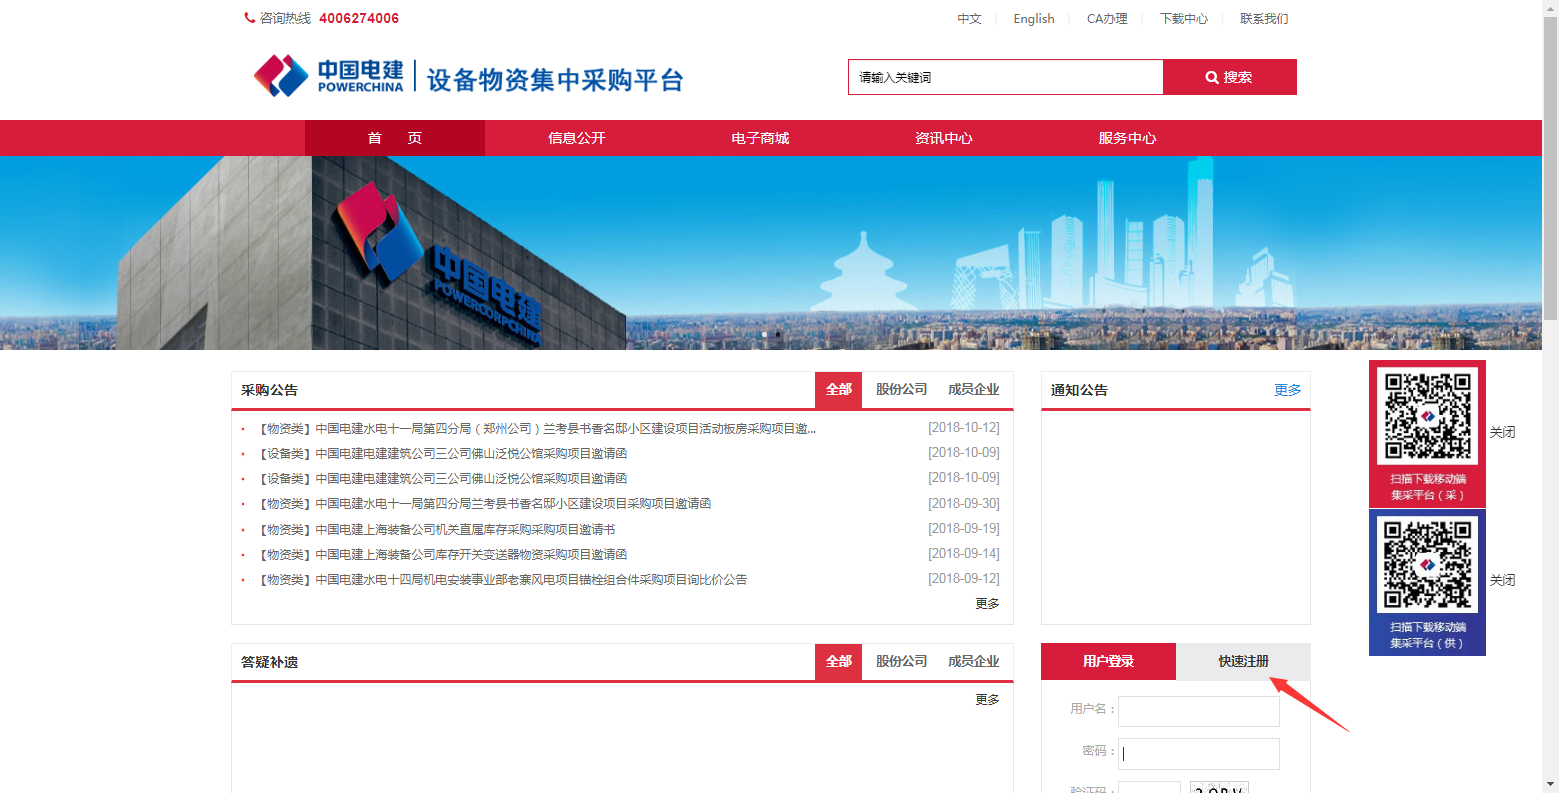Click 更多 in 通知公告 header
This screenshot has height=793, width=1559.
click(x=1288, y=390)
